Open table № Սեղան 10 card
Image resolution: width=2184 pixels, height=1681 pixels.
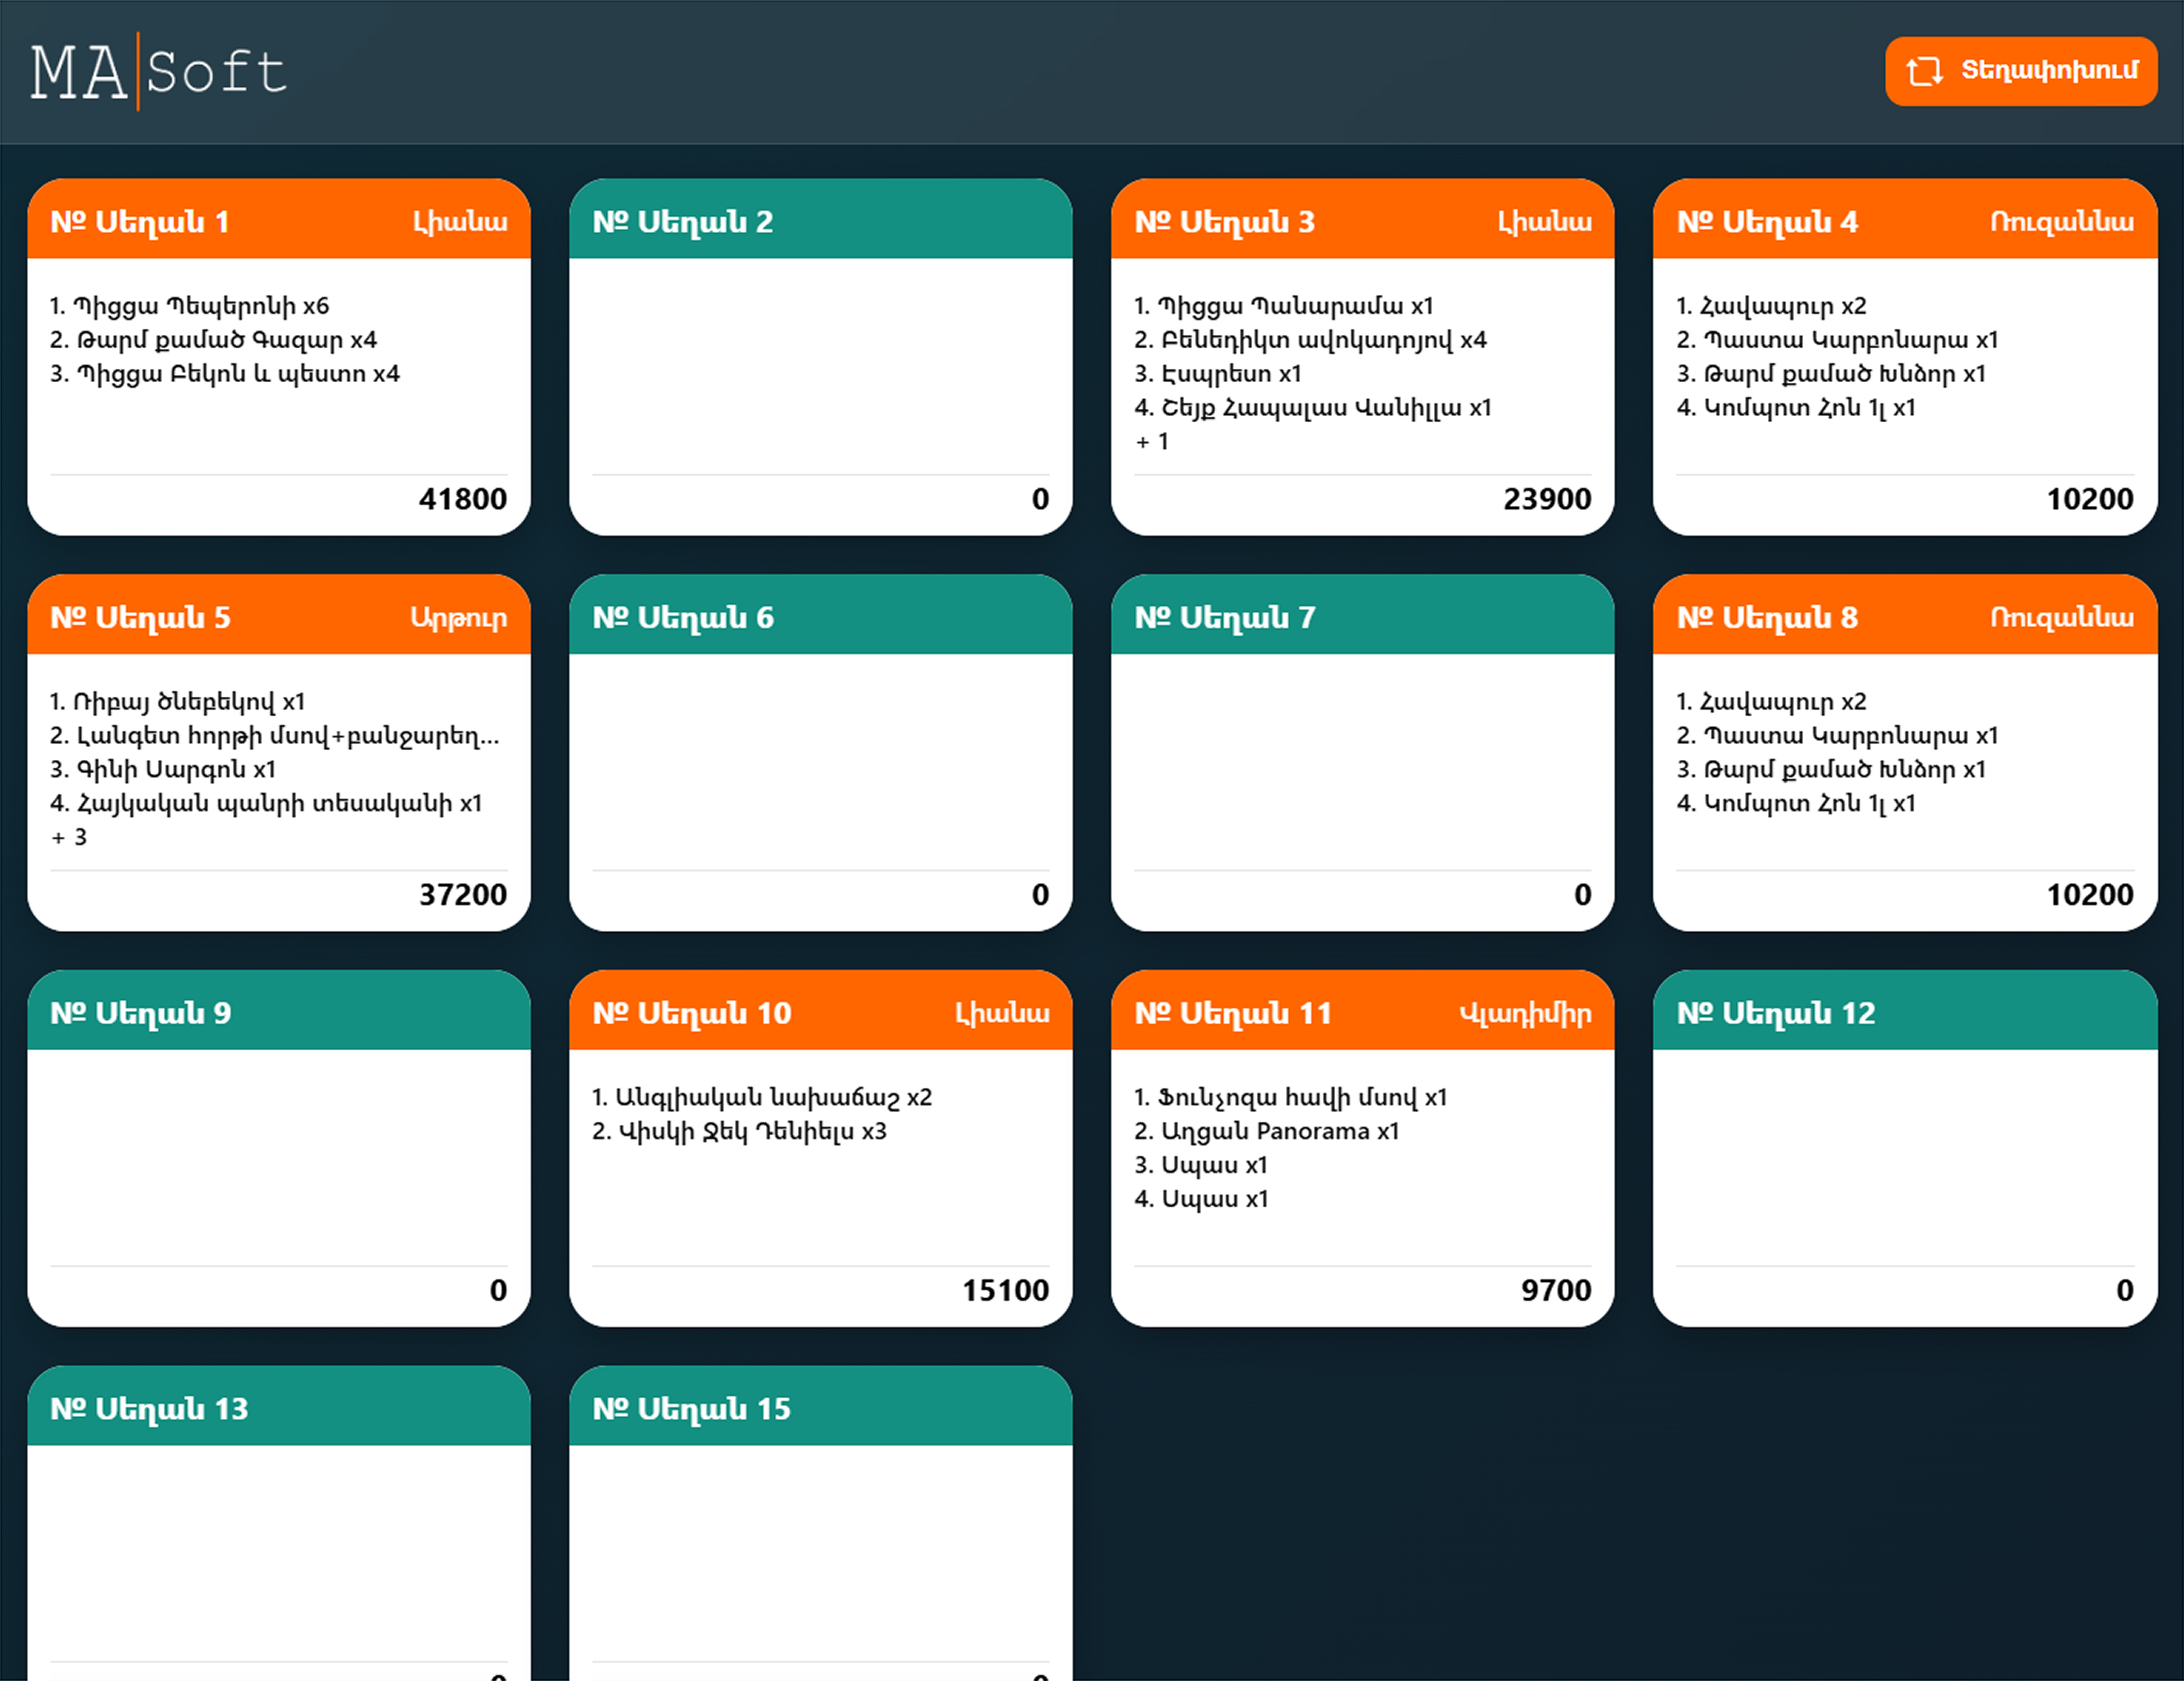point(821,1149)
